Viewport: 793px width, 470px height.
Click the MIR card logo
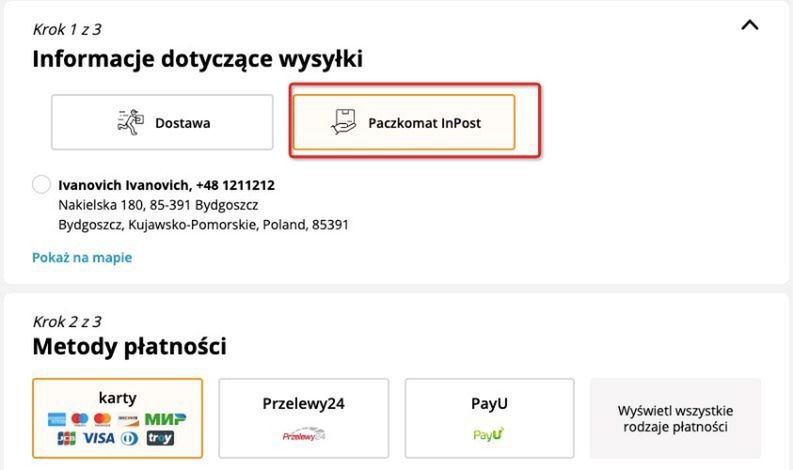165,419
